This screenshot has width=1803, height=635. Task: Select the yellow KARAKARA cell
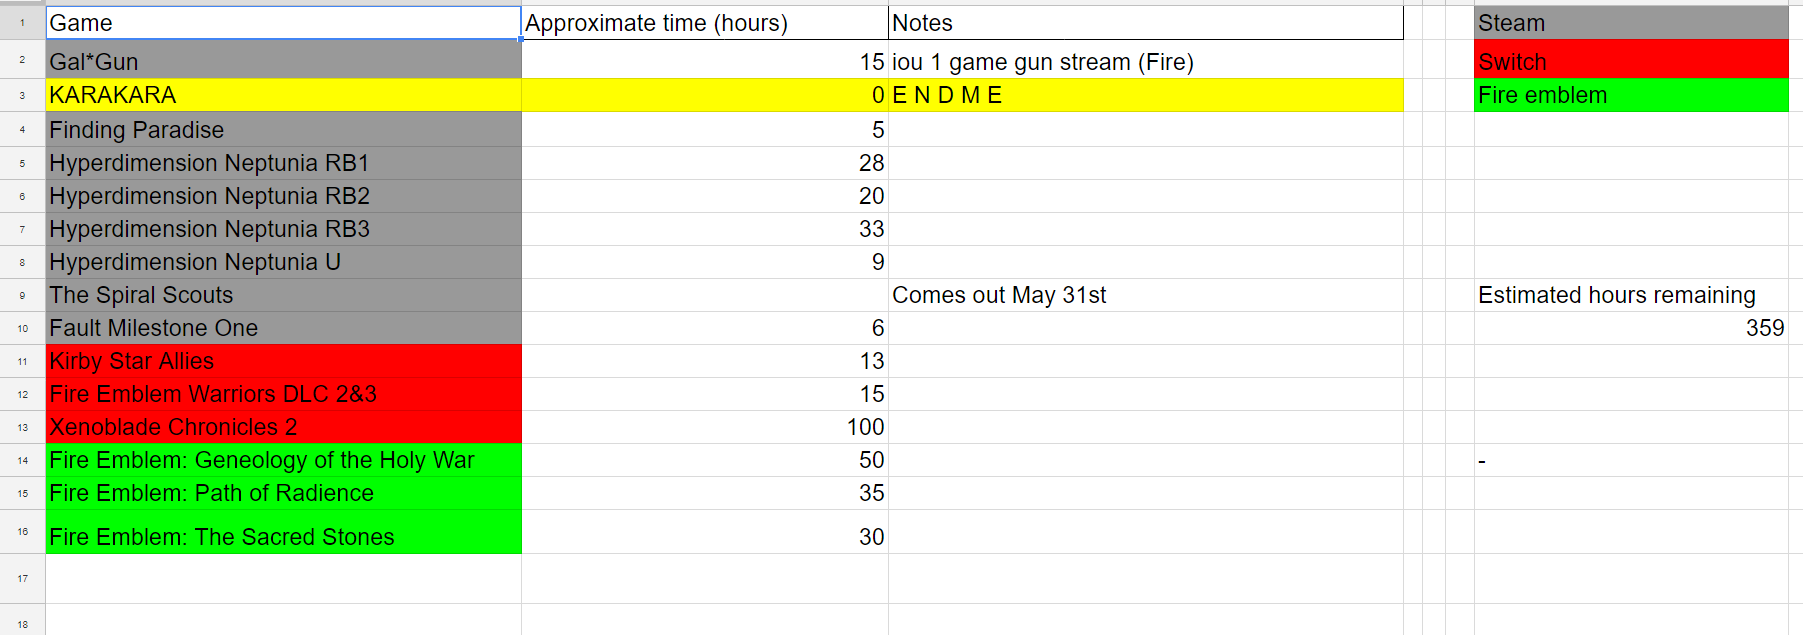283,95
